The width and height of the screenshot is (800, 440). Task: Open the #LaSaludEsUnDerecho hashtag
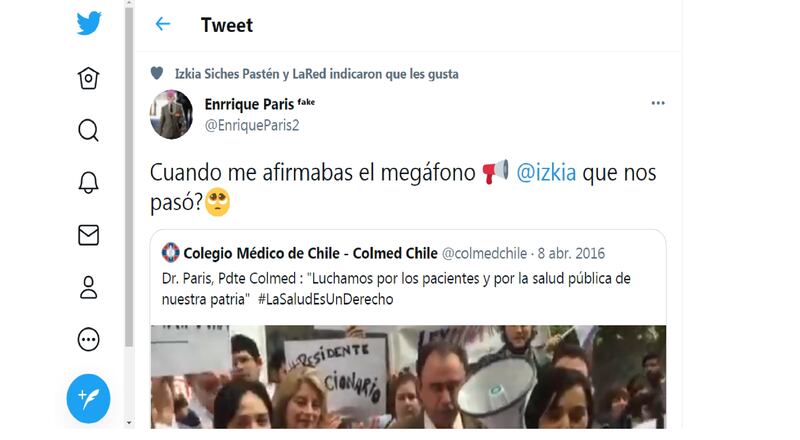click(x=326, y=299)
